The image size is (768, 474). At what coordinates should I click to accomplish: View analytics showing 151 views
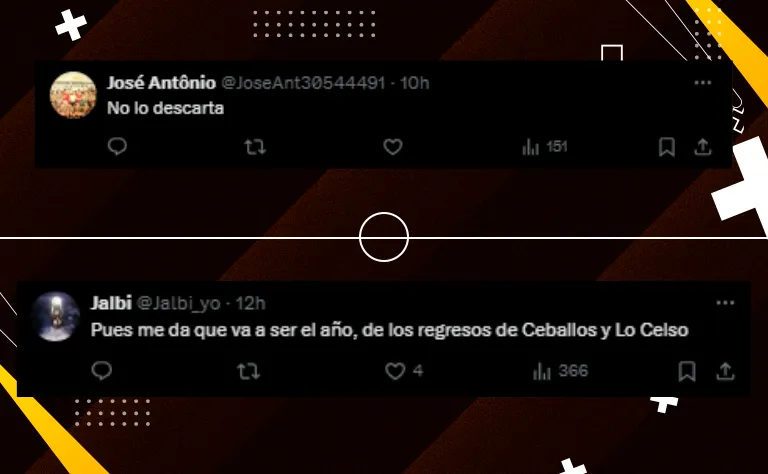(x=545, y=146)
